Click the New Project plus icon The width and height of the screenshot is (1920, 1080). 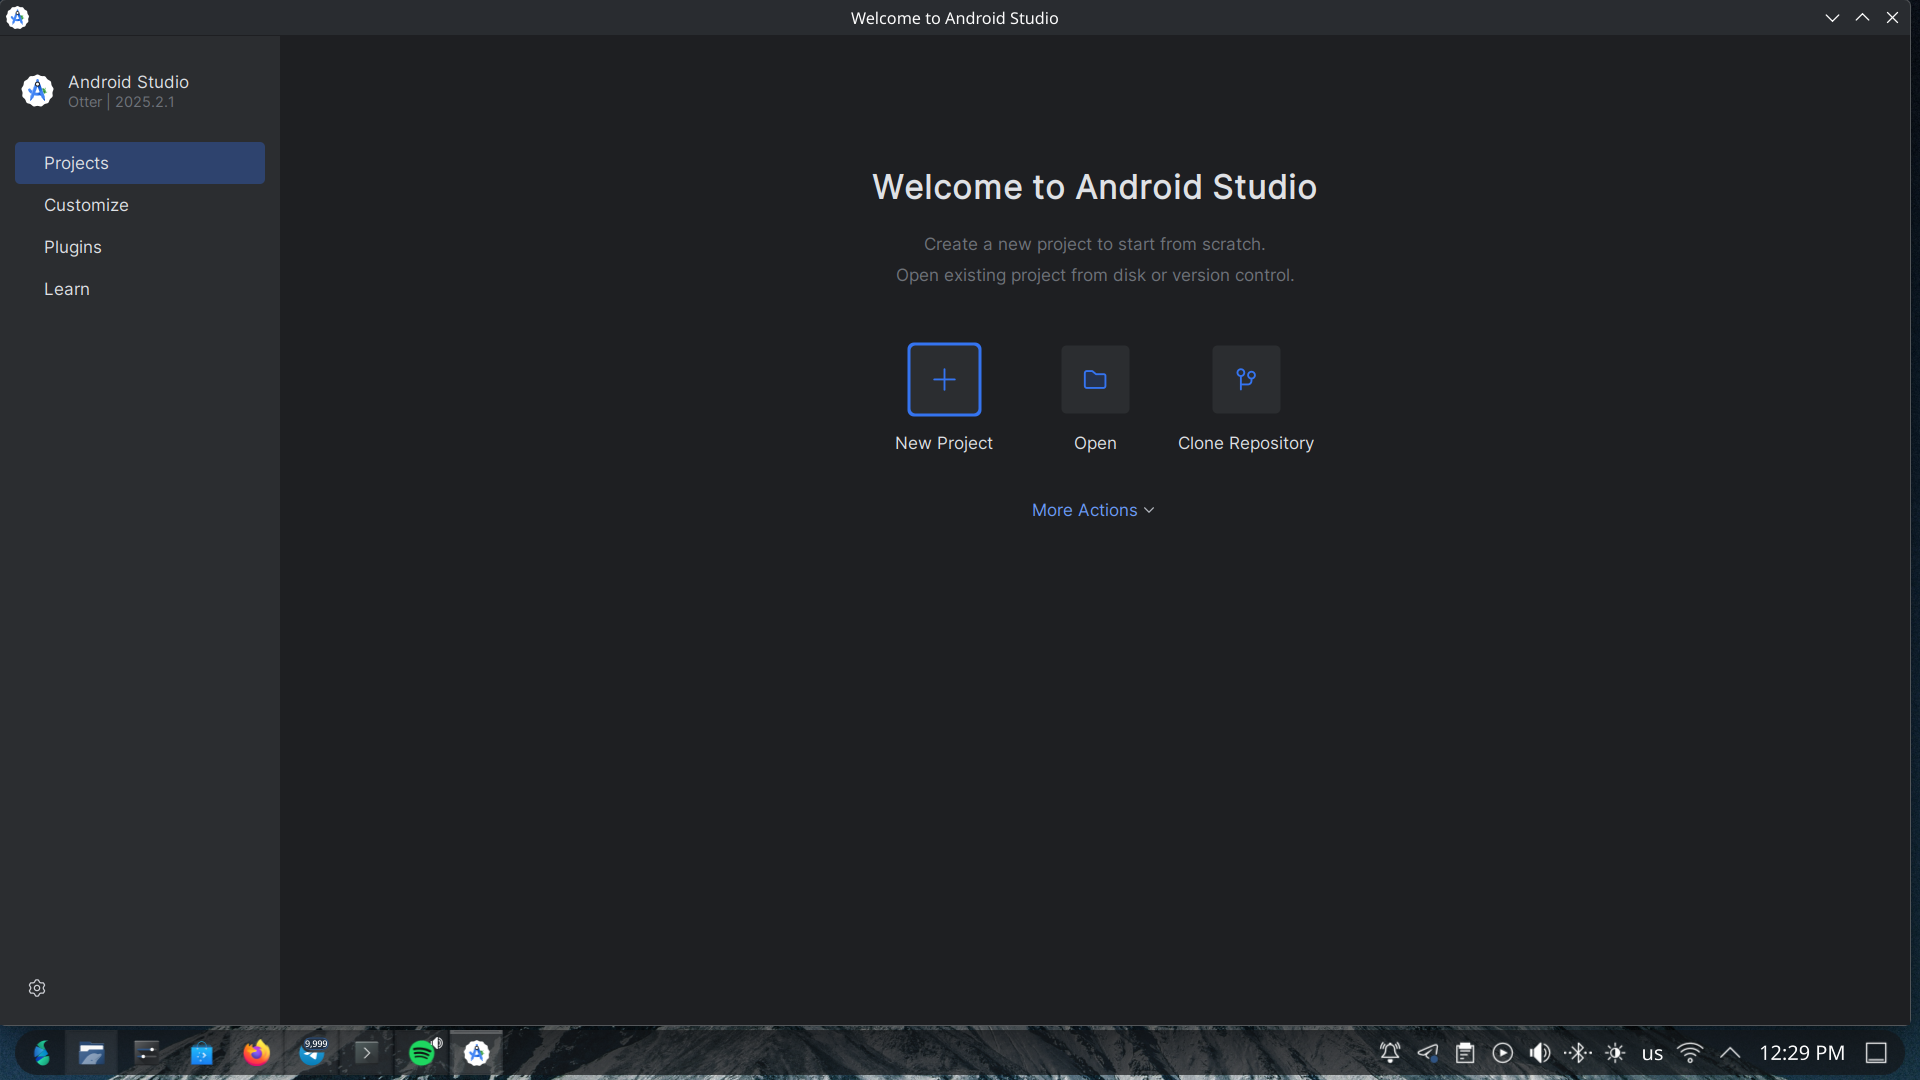point(943,379)
